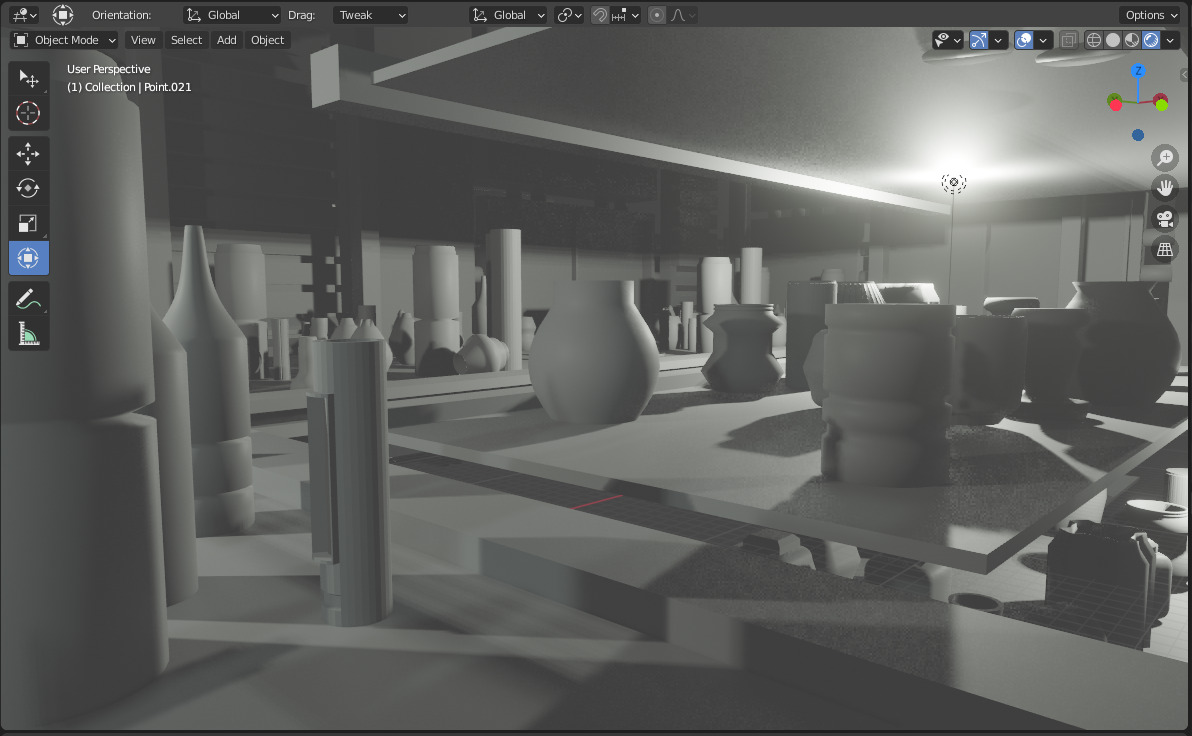Open the Object Mode selector
Screen dimensions: 1192x736
[x=65, y=40]
